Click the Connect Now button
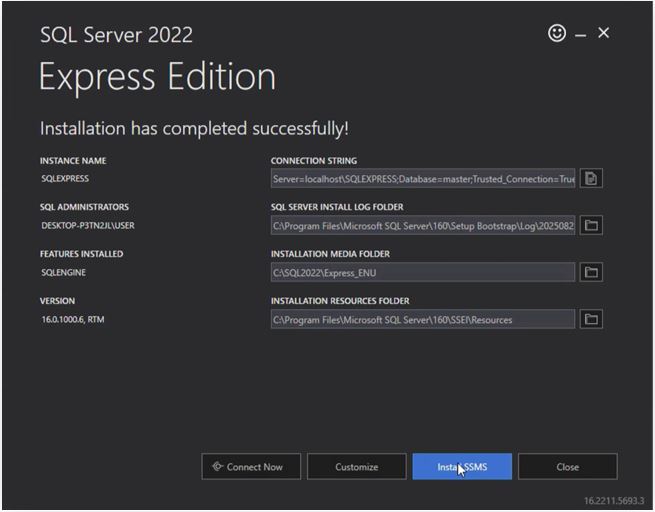The image size is (655, 512). (249, 467)
